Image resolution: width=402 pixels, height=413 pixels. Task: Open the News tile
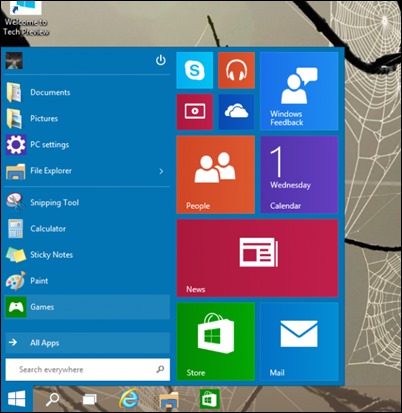point(257,258)
